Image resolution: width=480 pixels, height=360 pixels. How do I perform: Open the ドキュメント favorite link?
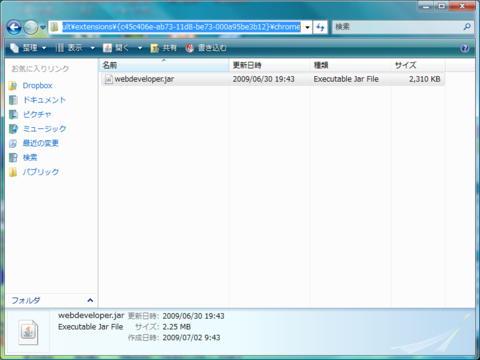(44, 100)
